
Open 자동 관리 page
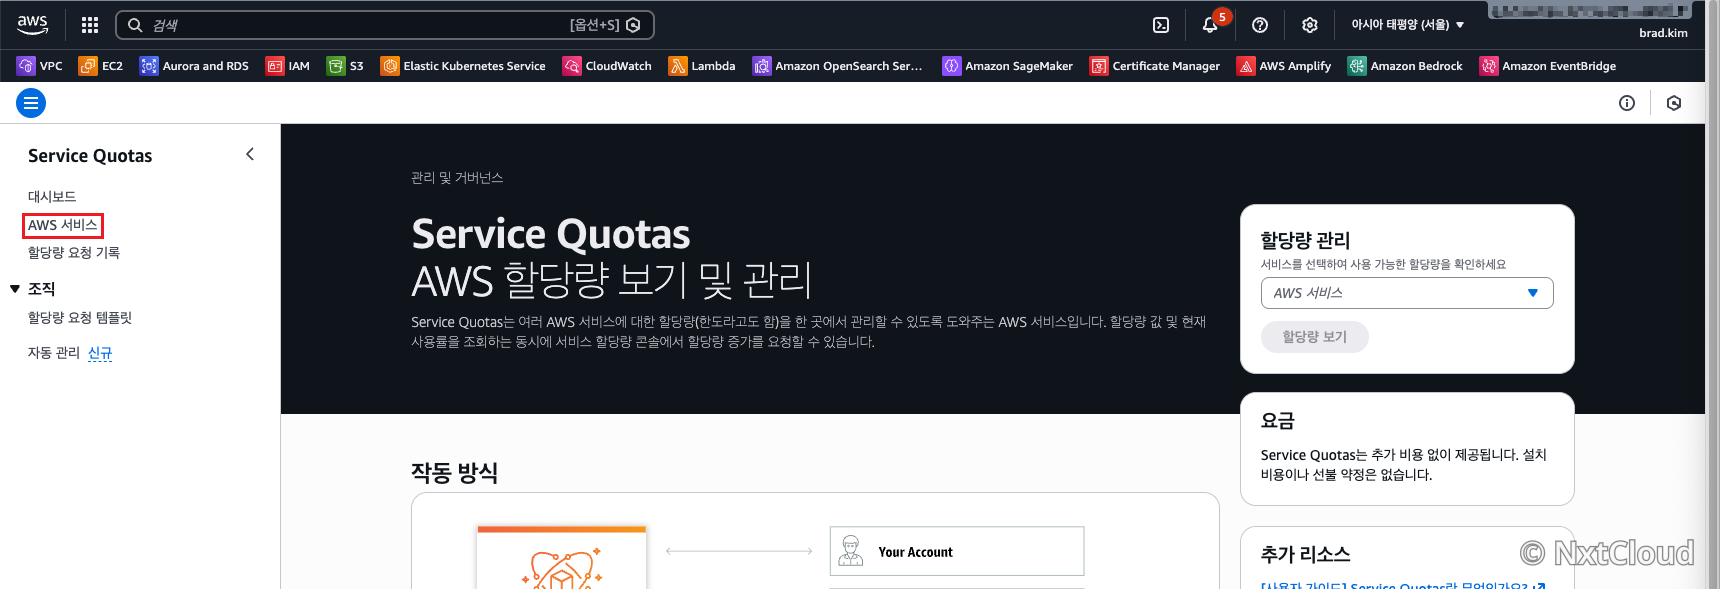(54, 353)
